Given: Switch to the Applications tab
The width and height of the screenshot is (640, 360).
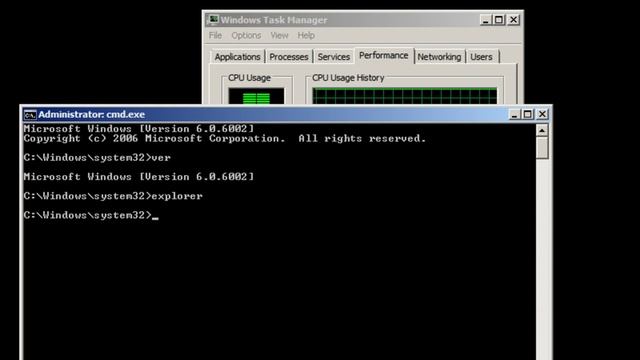Looking at the screenshot, I should (x=237, y=57).
